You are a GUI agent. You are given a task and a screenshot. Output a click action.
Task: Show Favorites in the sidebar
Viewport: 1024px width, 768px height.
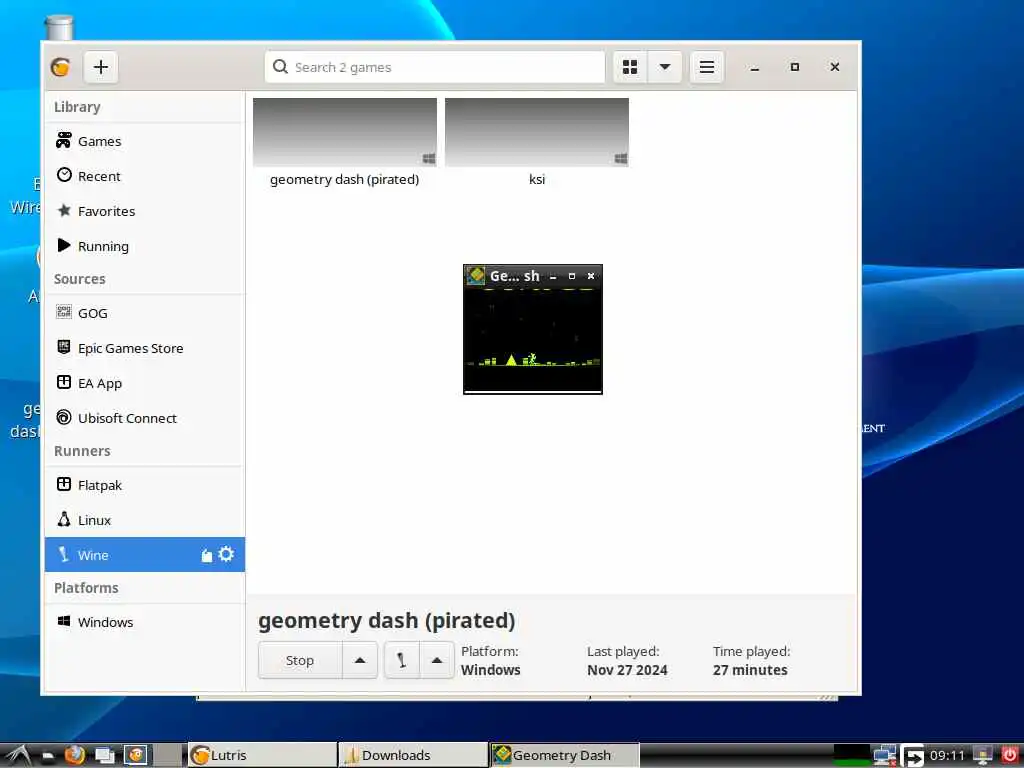pyautogui.click(x=145, y=211)
